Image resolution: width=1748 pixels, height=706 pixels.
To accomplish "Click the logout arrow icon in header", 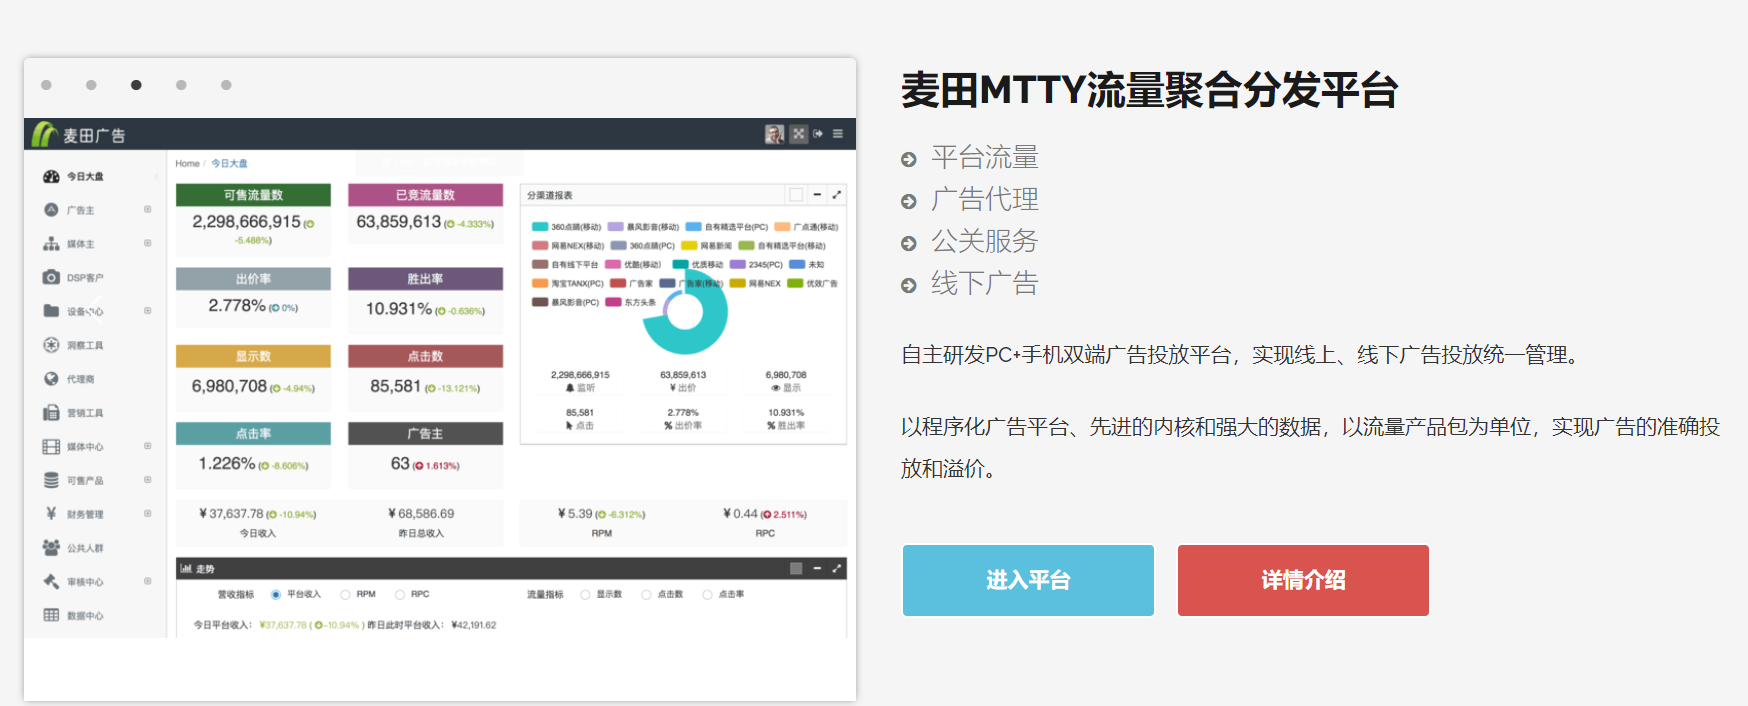I will tap(818, 134).
